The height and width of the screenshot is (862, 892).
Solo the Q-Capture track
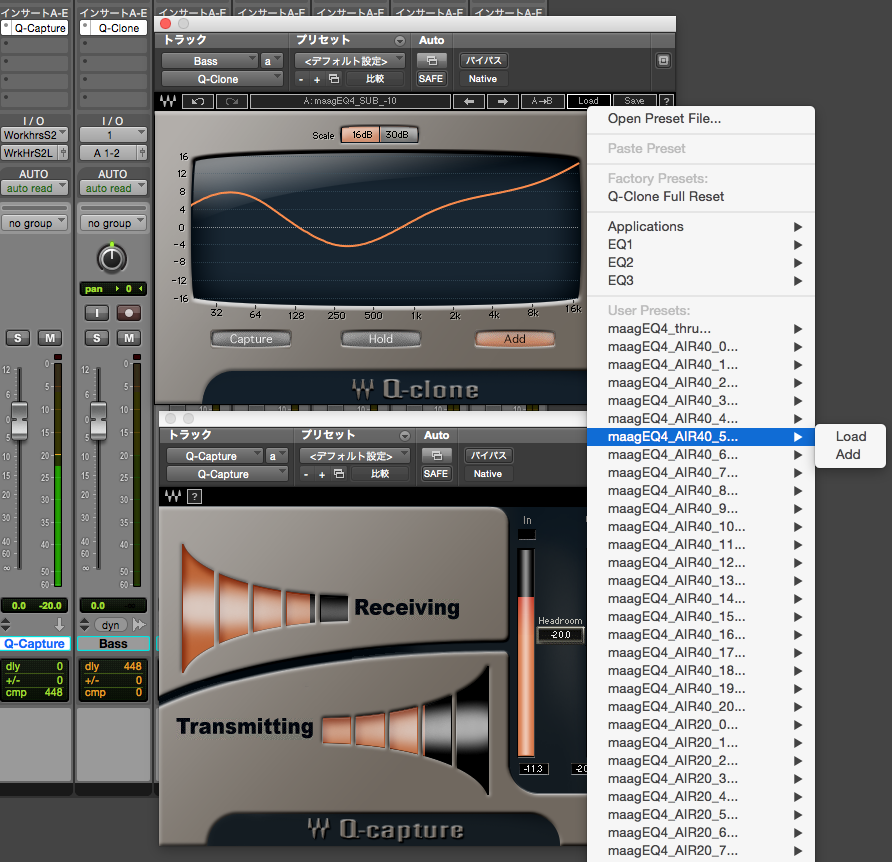(18, 338)
